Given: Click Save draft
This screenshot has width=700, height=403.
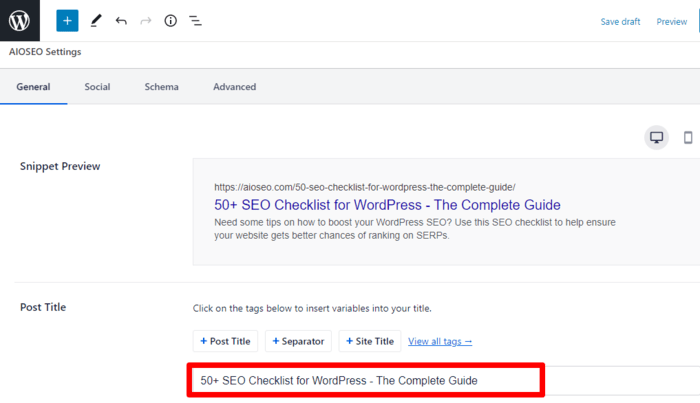Looking at the screenshot, I should 620,21.
